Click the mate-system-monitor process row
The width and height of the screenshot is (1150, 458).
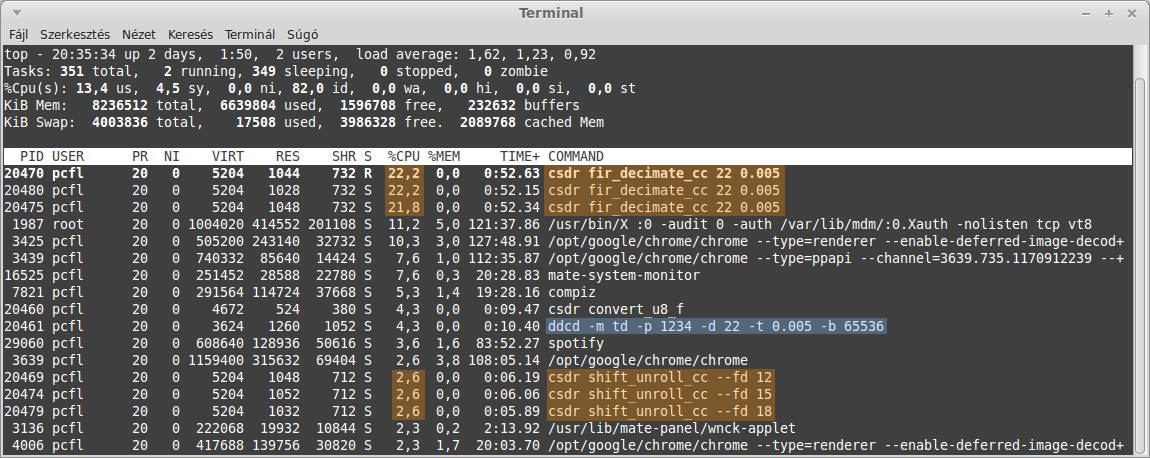pos(565,275)
